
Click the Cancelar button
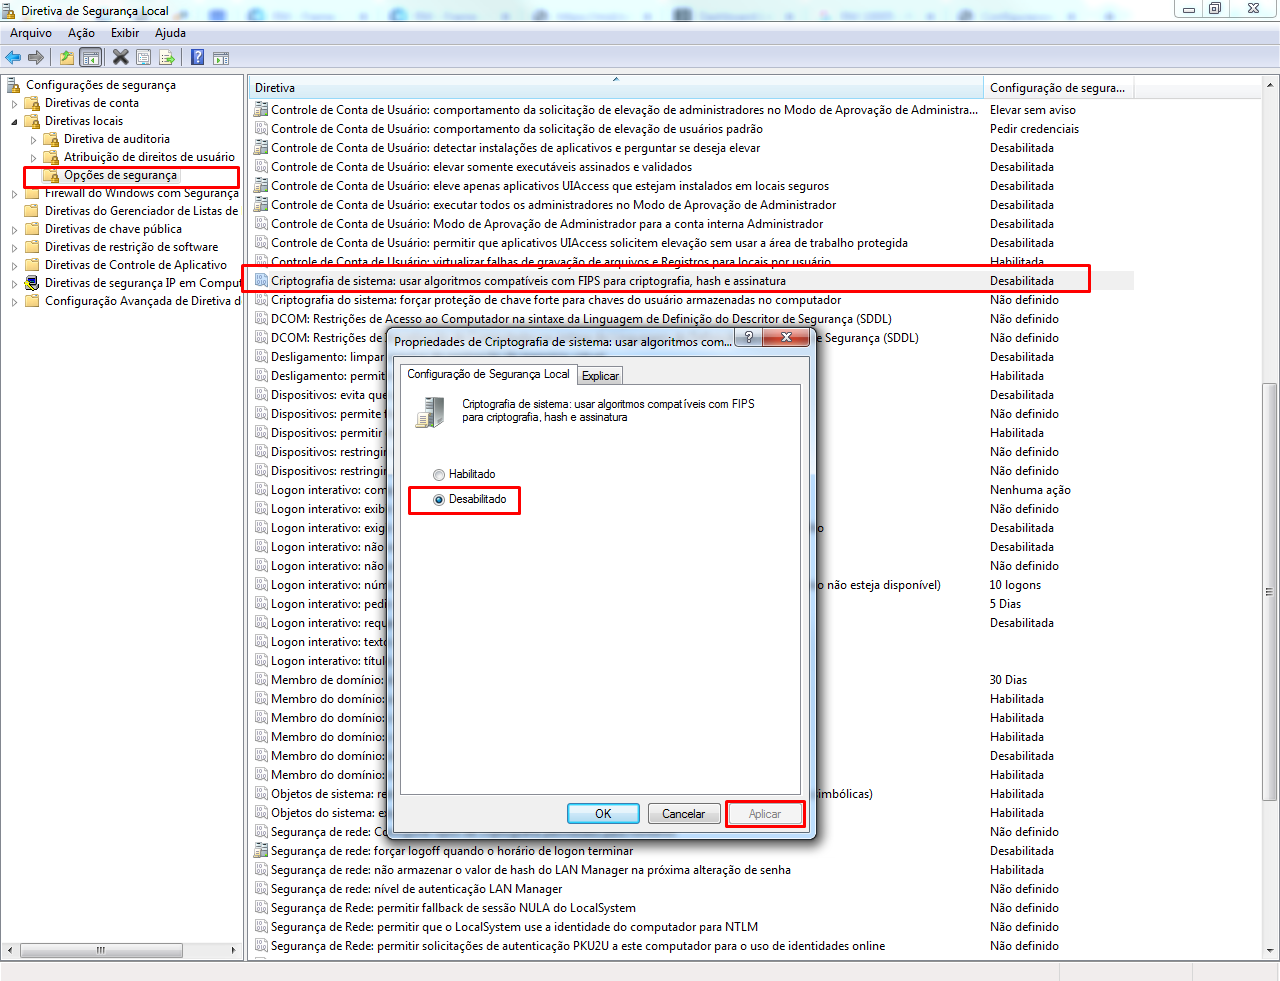point(683,814)
